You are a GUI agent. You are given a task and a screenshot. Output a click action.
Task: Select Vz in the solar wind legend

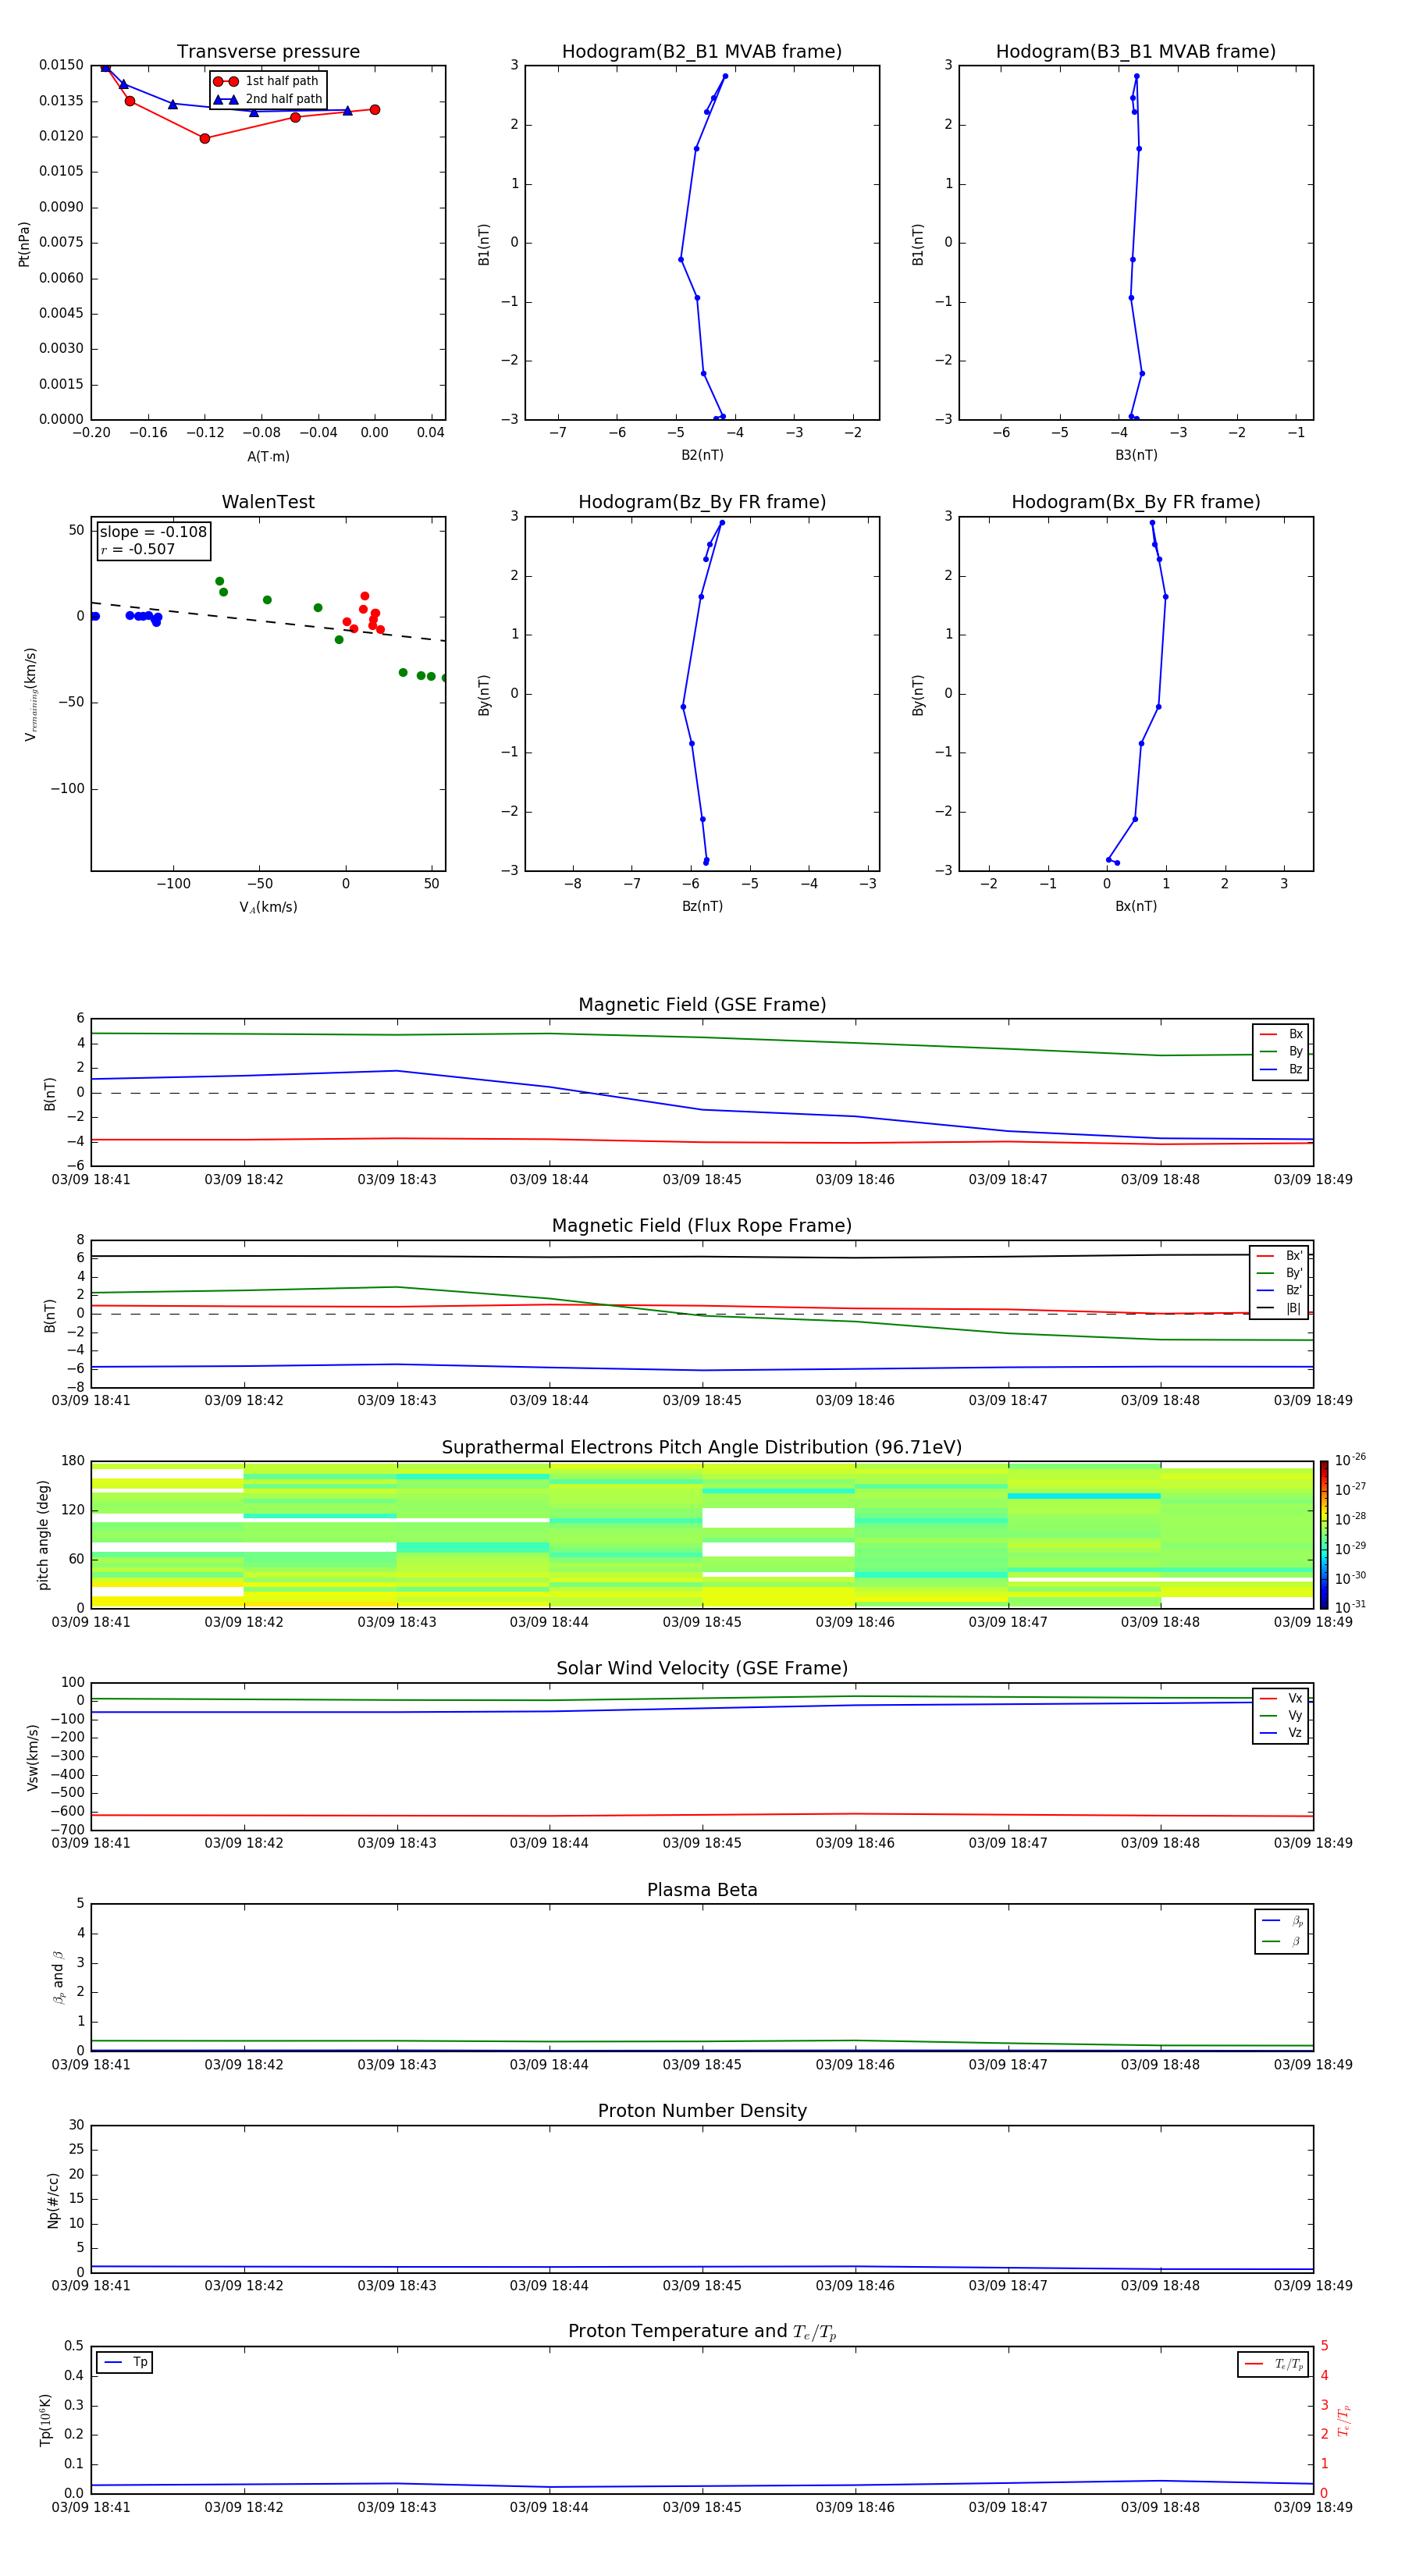click(x=1282, y=1733)
